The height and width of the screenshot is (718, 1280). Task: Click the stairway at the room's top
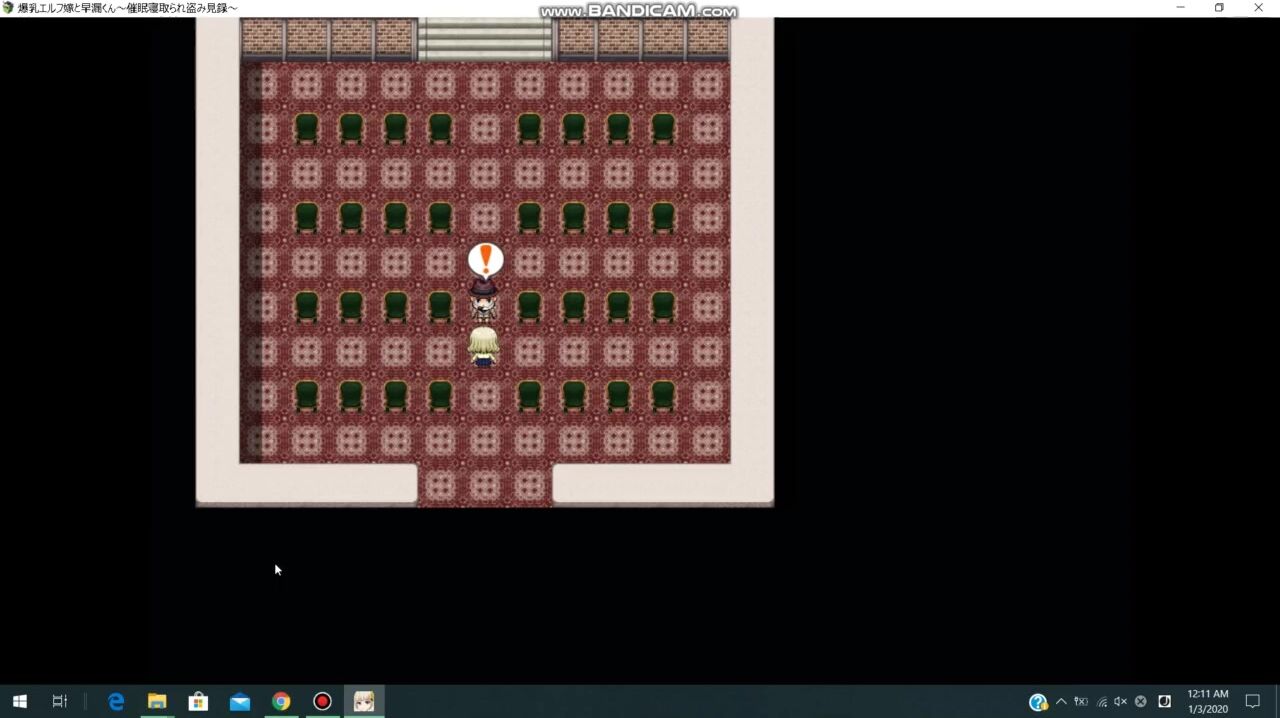(x=485, y=40)
